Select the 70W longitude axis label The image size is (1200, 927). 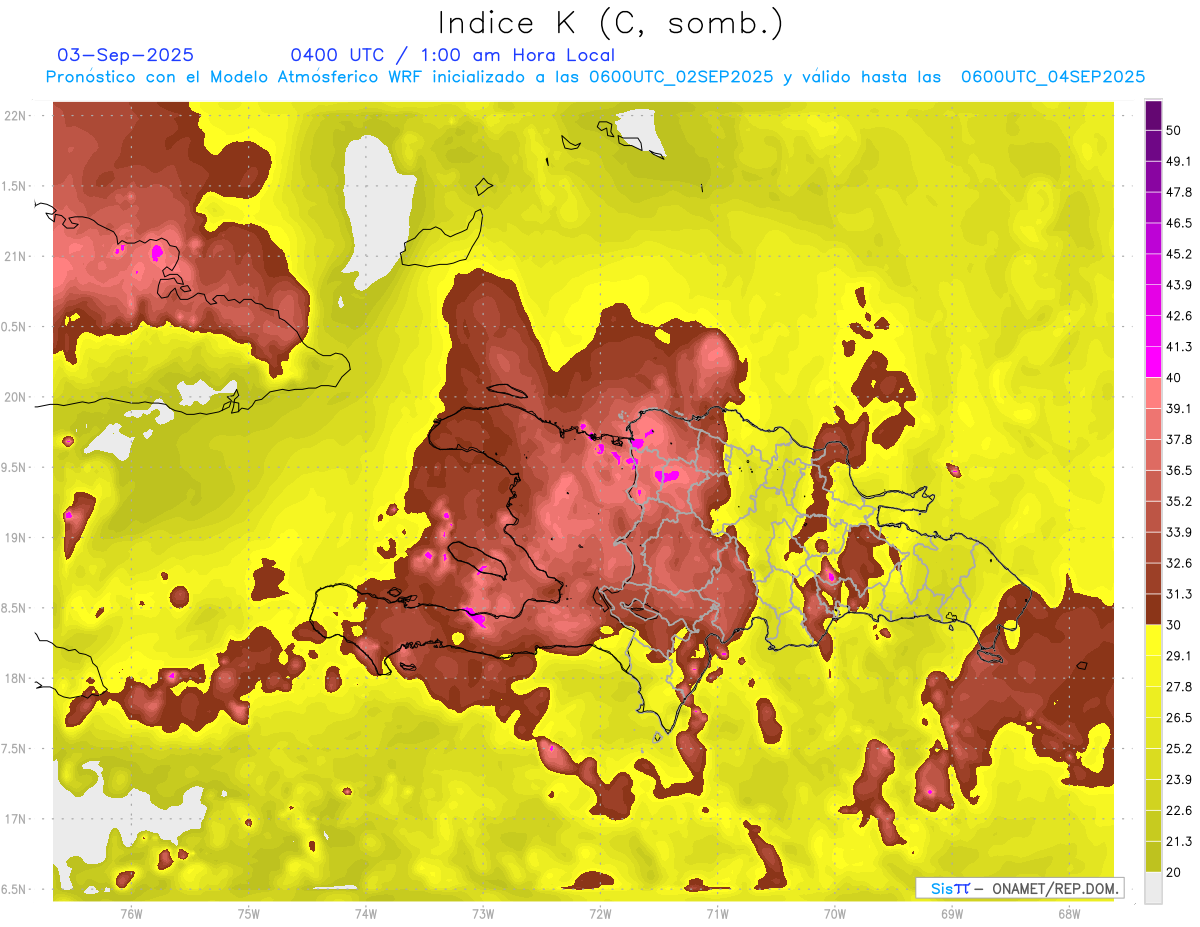tap(834, 914)
